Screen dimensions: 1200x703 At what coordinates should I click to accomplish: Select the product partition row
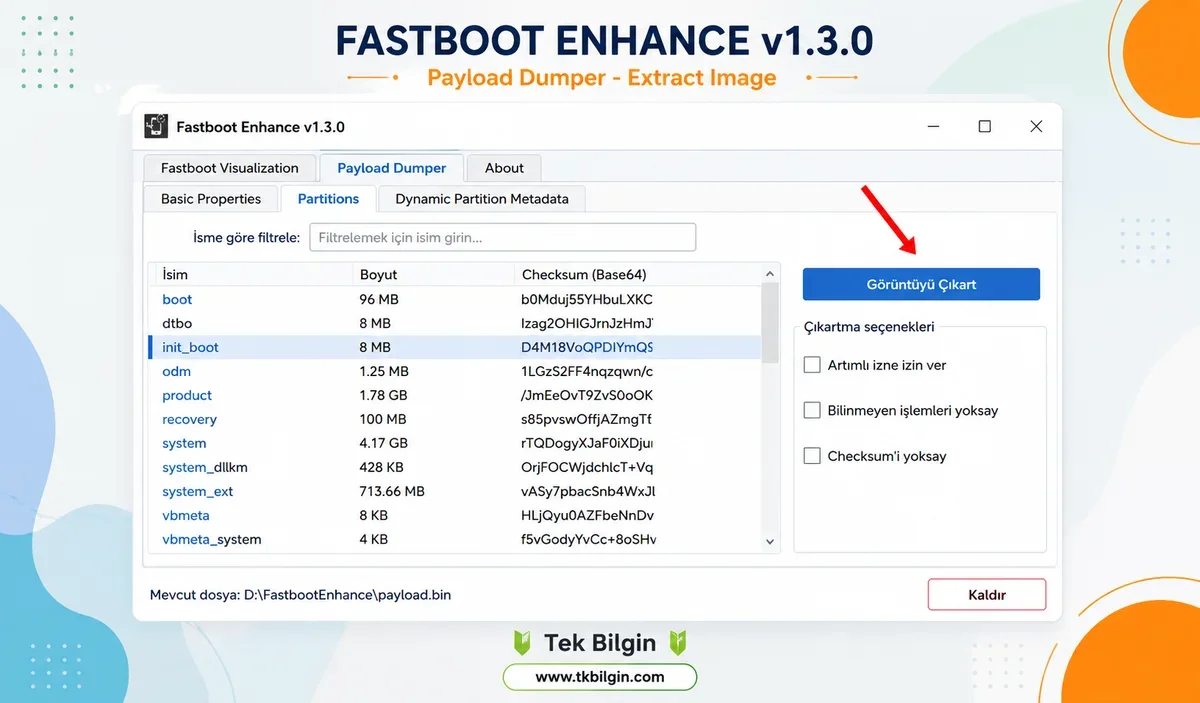[x=455, y=395]
